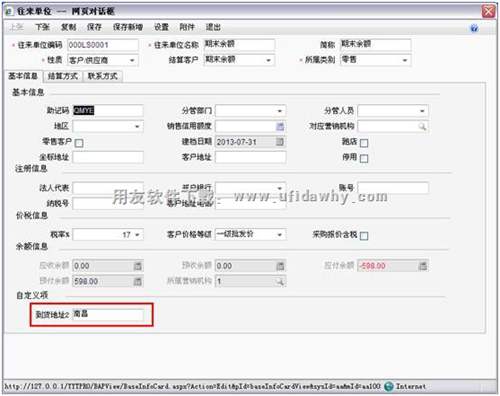Click the 往来单位编码 field with 000LS0001

point(103,45)
